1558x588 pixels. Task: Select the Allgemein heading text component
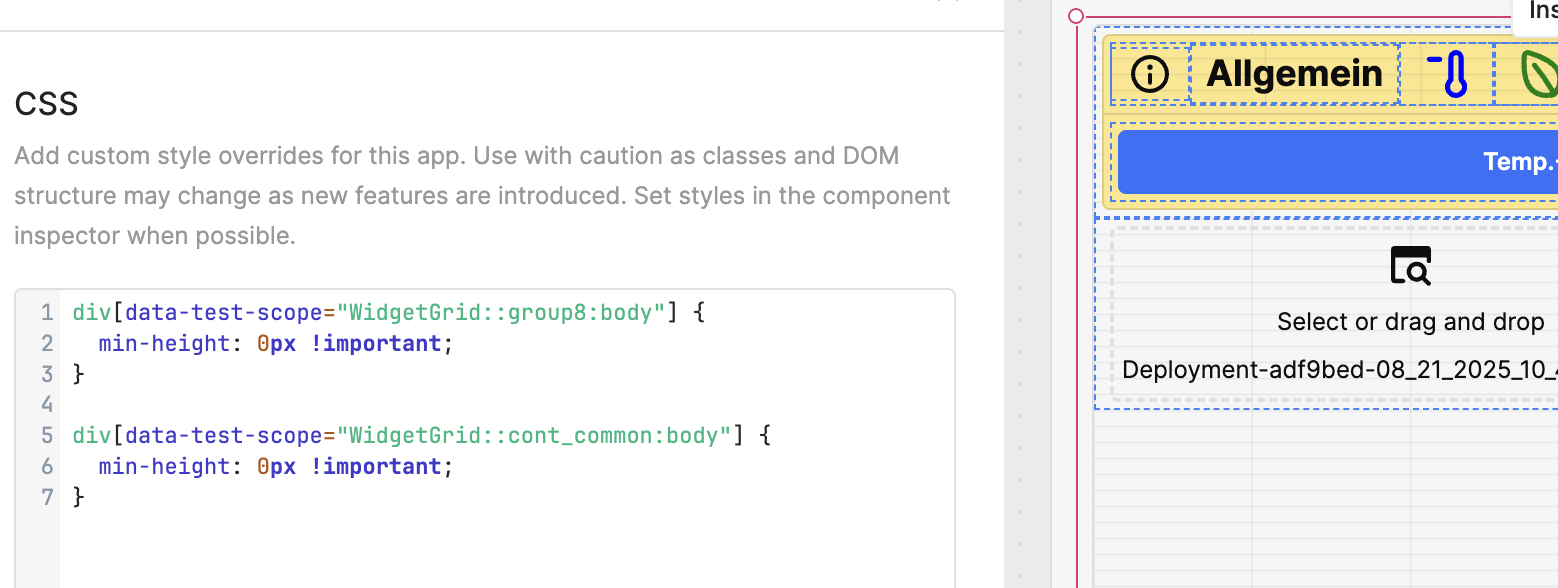1294,74
